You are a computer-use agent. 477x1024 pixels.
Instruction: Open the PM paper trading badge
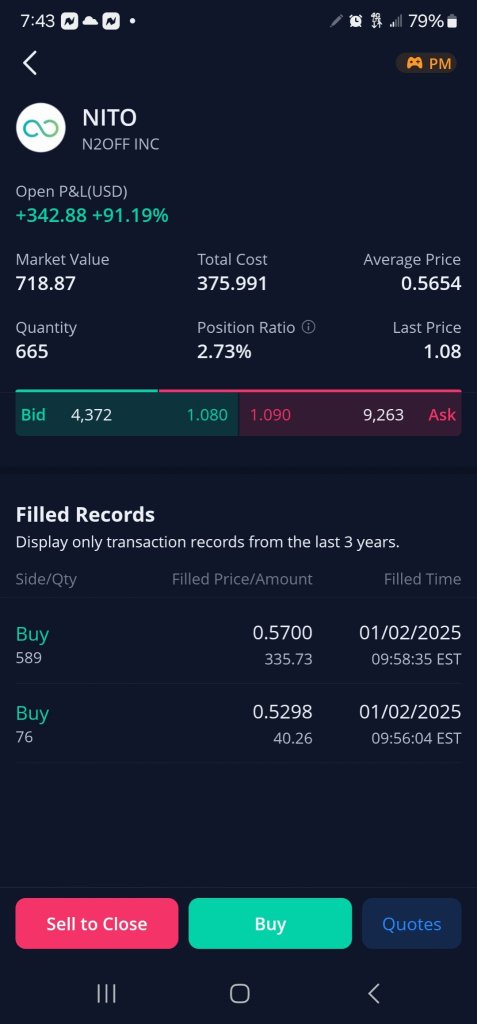pyautogui.click(x=427, y=63)
